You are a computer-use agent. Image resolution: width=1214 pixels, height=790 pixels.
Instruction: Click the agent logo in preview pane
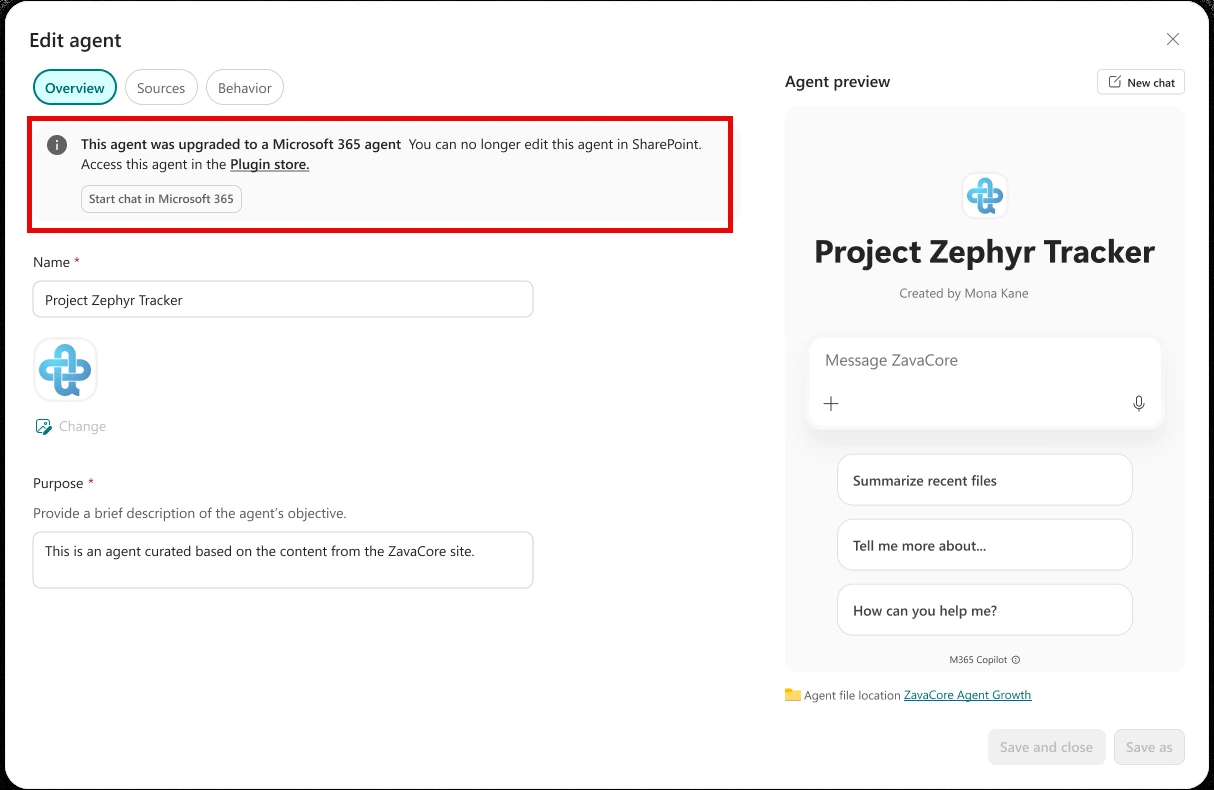(985, 195)
